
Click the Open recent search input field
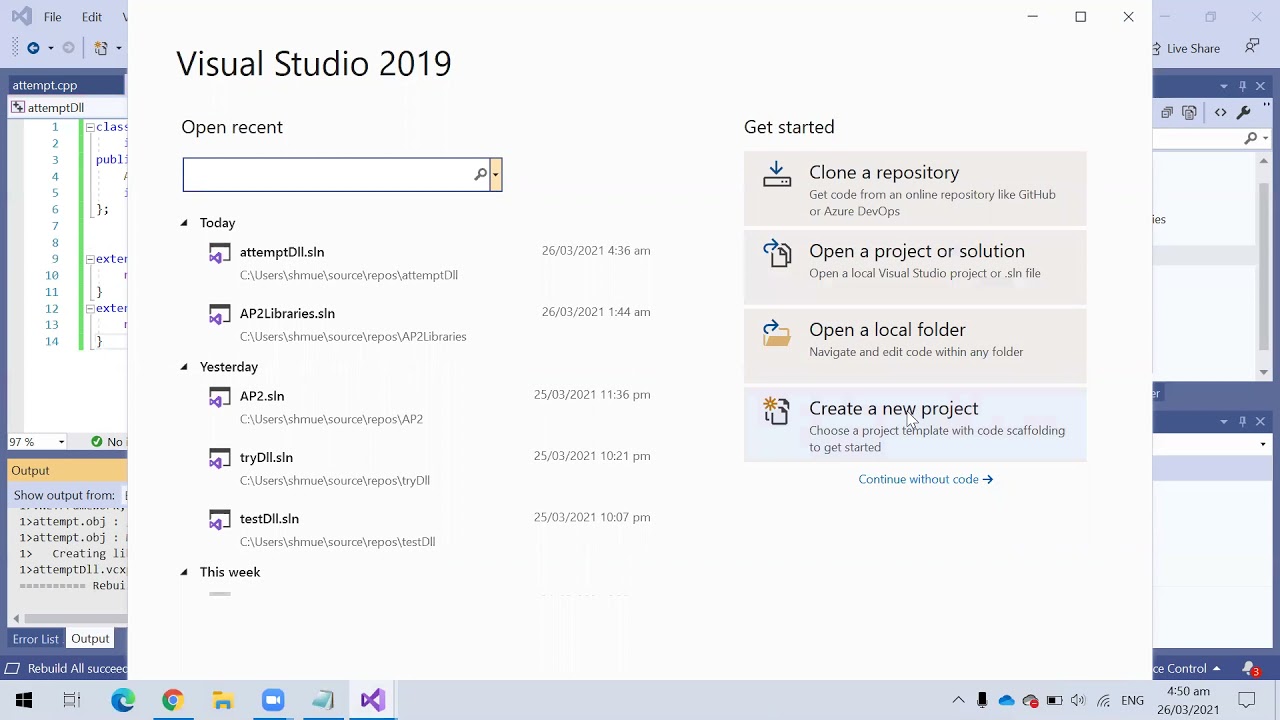tap(327, 175)
